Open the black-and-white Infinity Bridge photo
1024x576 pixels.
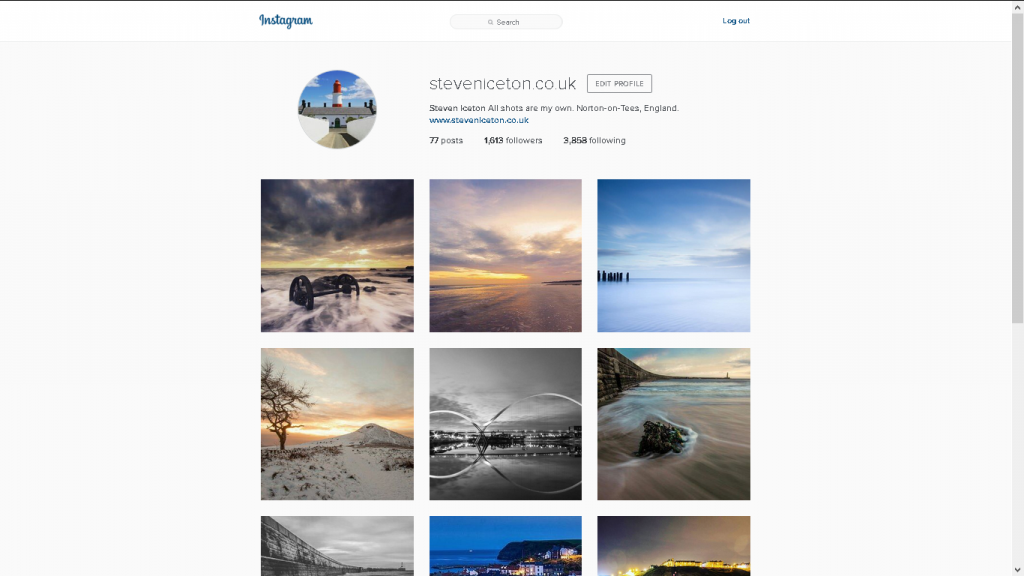[505, 424]
